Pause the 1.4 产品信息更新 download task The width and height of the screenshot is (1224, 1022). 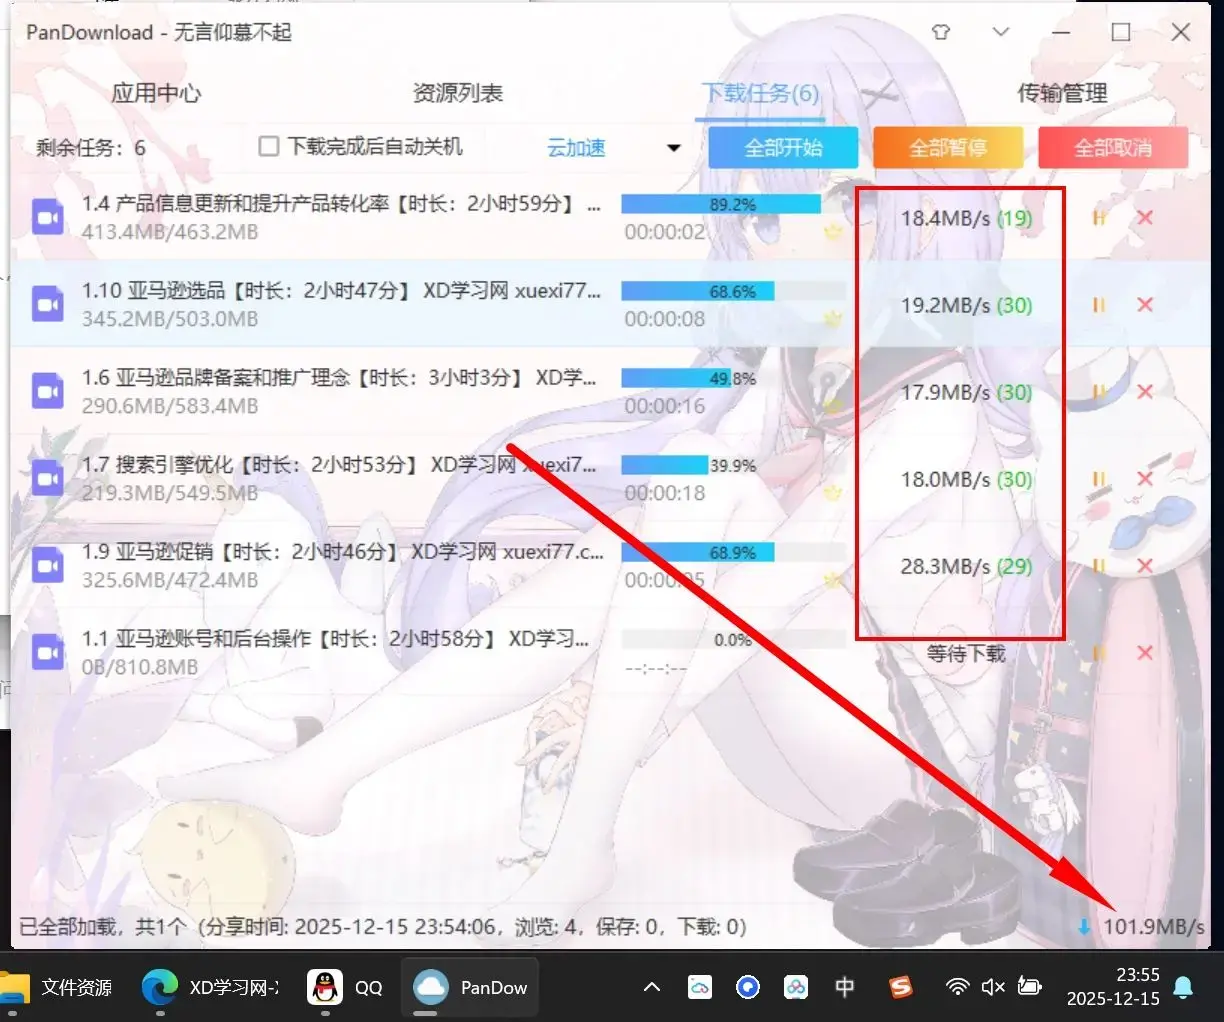(x=1098, y=218)
